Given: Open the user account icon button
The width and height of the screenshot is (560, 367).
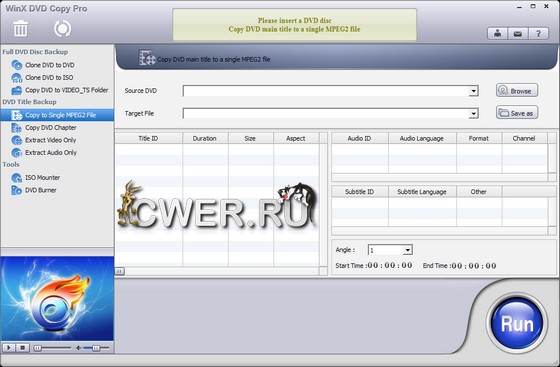Looking at the screenshot, I should 497,34.
